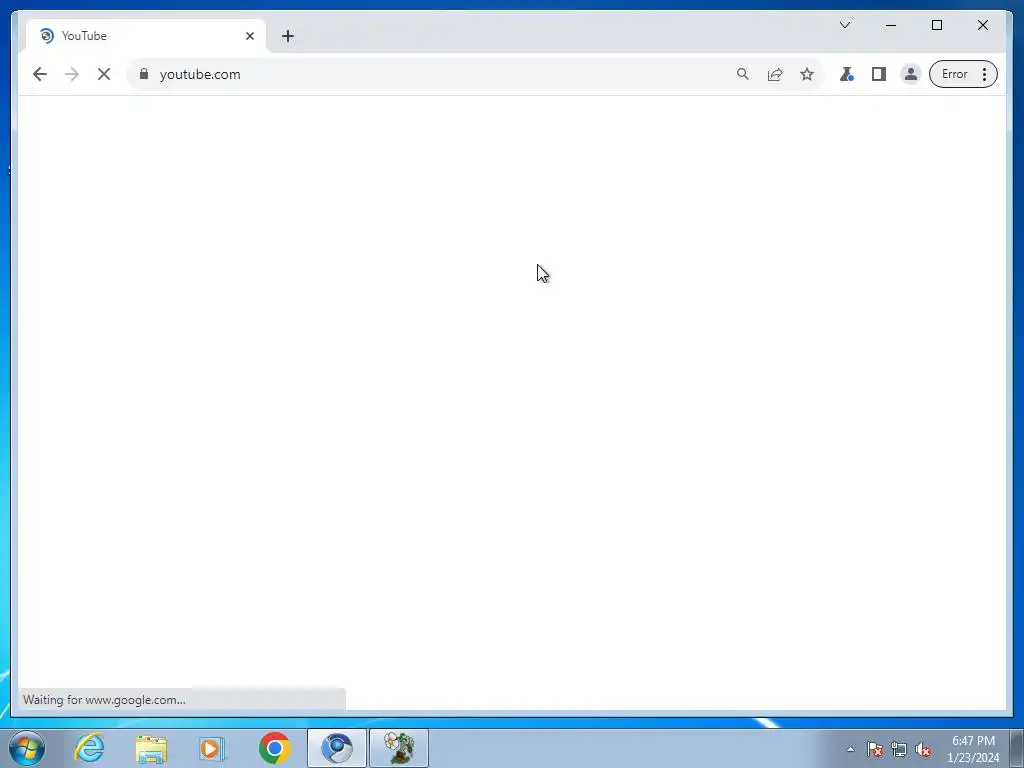Launch Windows Media Player
Image resolution: width=1024 pixels, height=768 pixels.
pyautogui.click(x=212, y=748)
